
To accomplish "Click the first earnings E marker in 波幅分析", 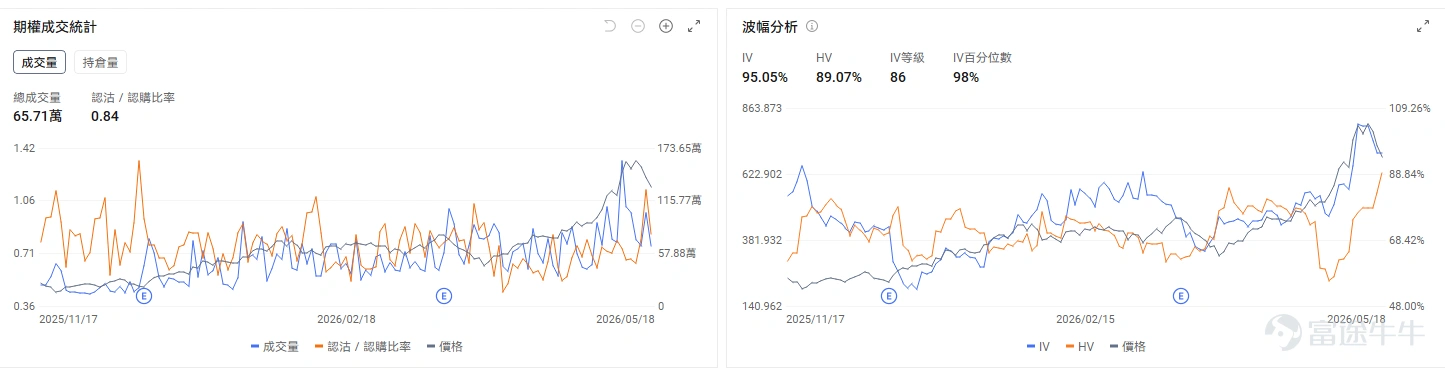I will coord(888,296).
